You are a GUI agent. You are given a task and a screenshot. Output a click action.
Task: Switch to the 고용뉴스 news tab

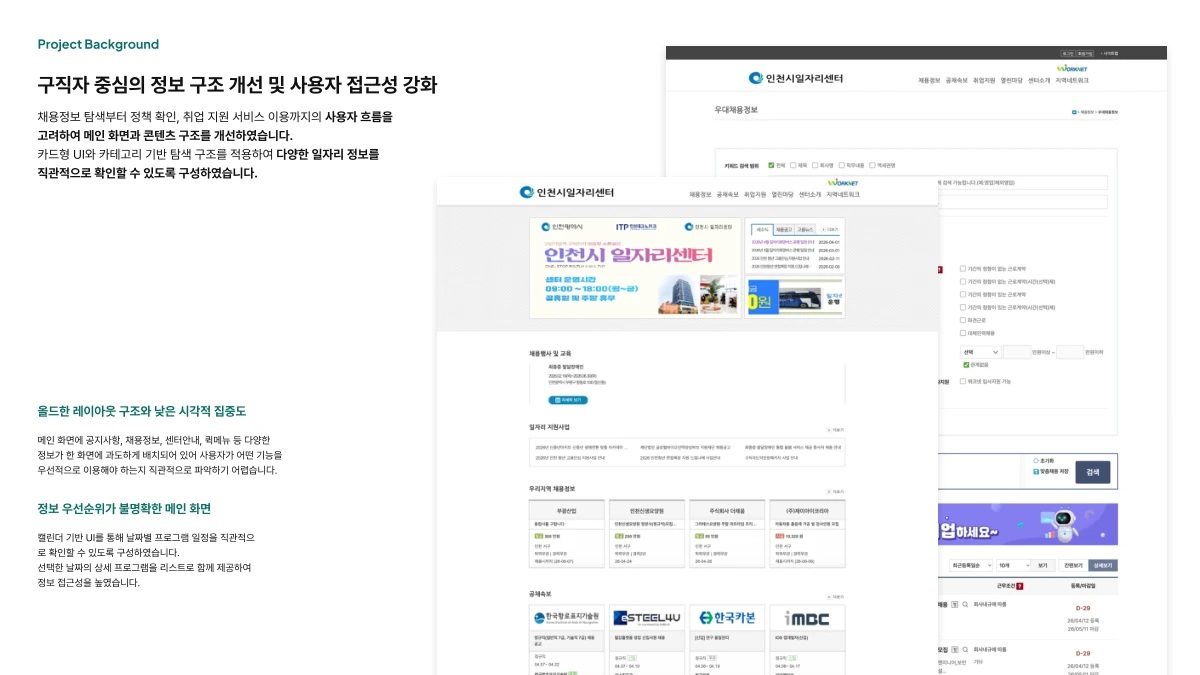(x=805, y=229)
